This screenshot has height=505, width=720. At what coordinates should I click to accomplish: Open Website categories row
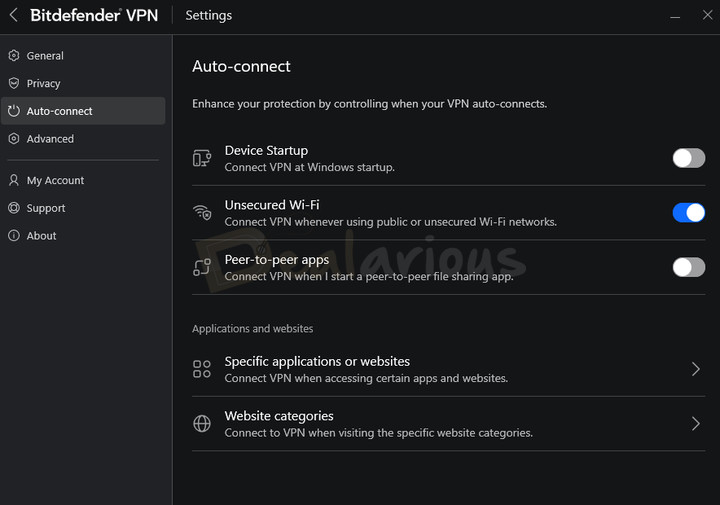pyautogui.click(x=449, y=423)
